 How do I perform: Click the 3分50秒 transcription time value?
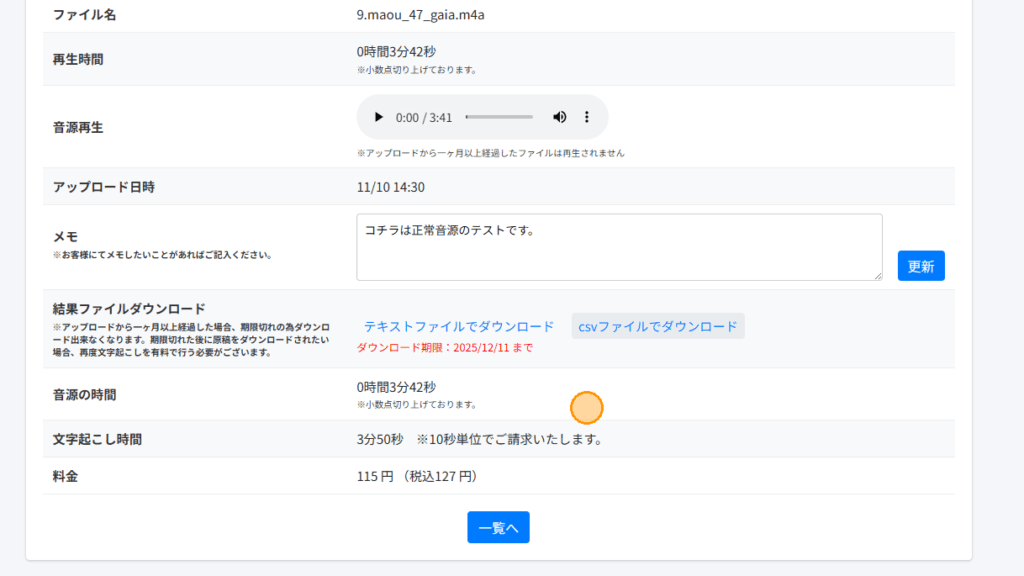click(380, 439)
